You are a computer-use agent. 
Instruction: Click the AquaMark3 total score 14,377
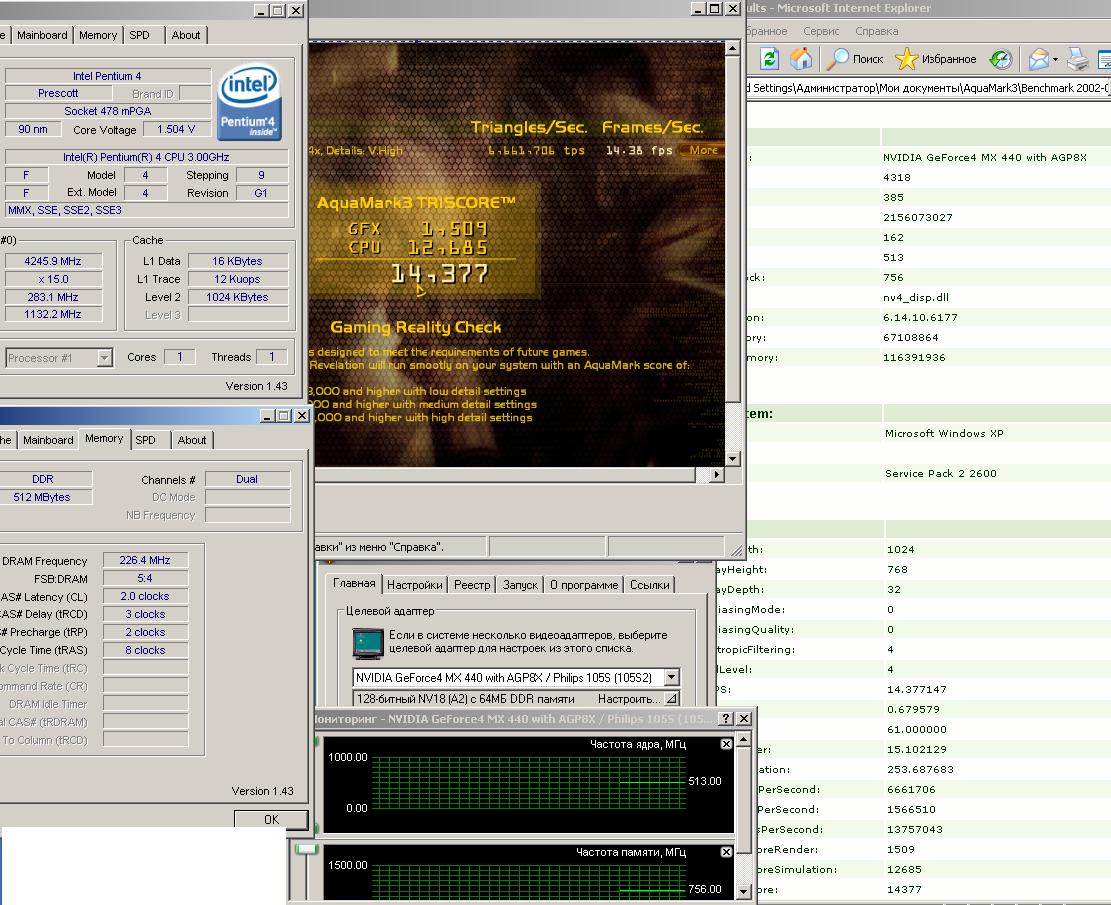coord(440,274)
